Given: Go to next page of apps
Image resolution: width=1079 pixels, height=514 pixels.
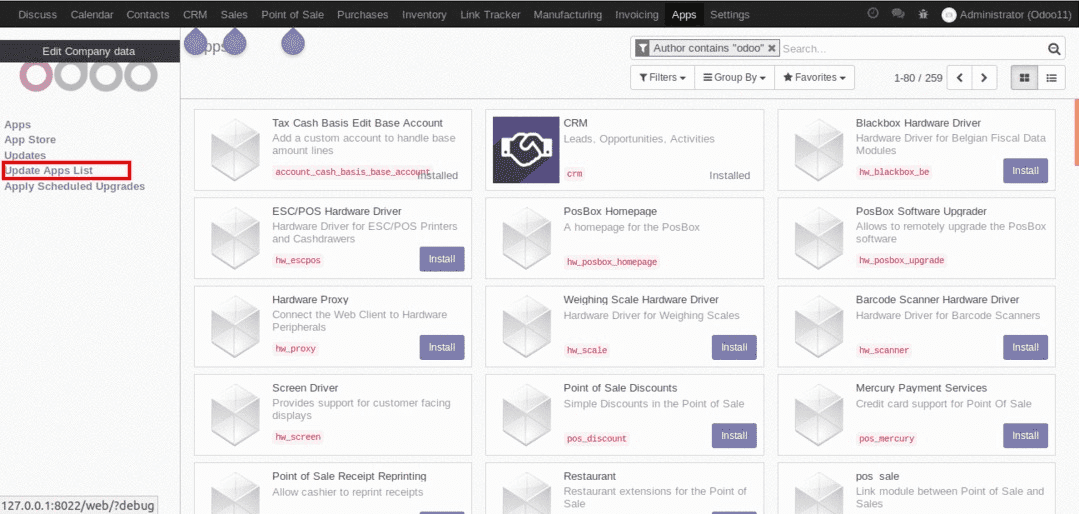Looking at the screenshot, I should (985, 78).
